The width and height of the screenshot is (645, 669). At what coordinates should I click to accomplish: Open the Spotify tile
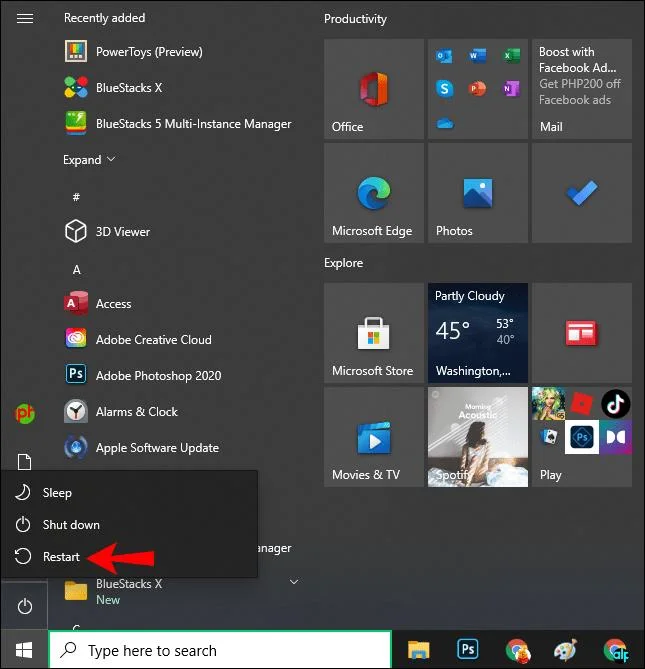[478, 437]
